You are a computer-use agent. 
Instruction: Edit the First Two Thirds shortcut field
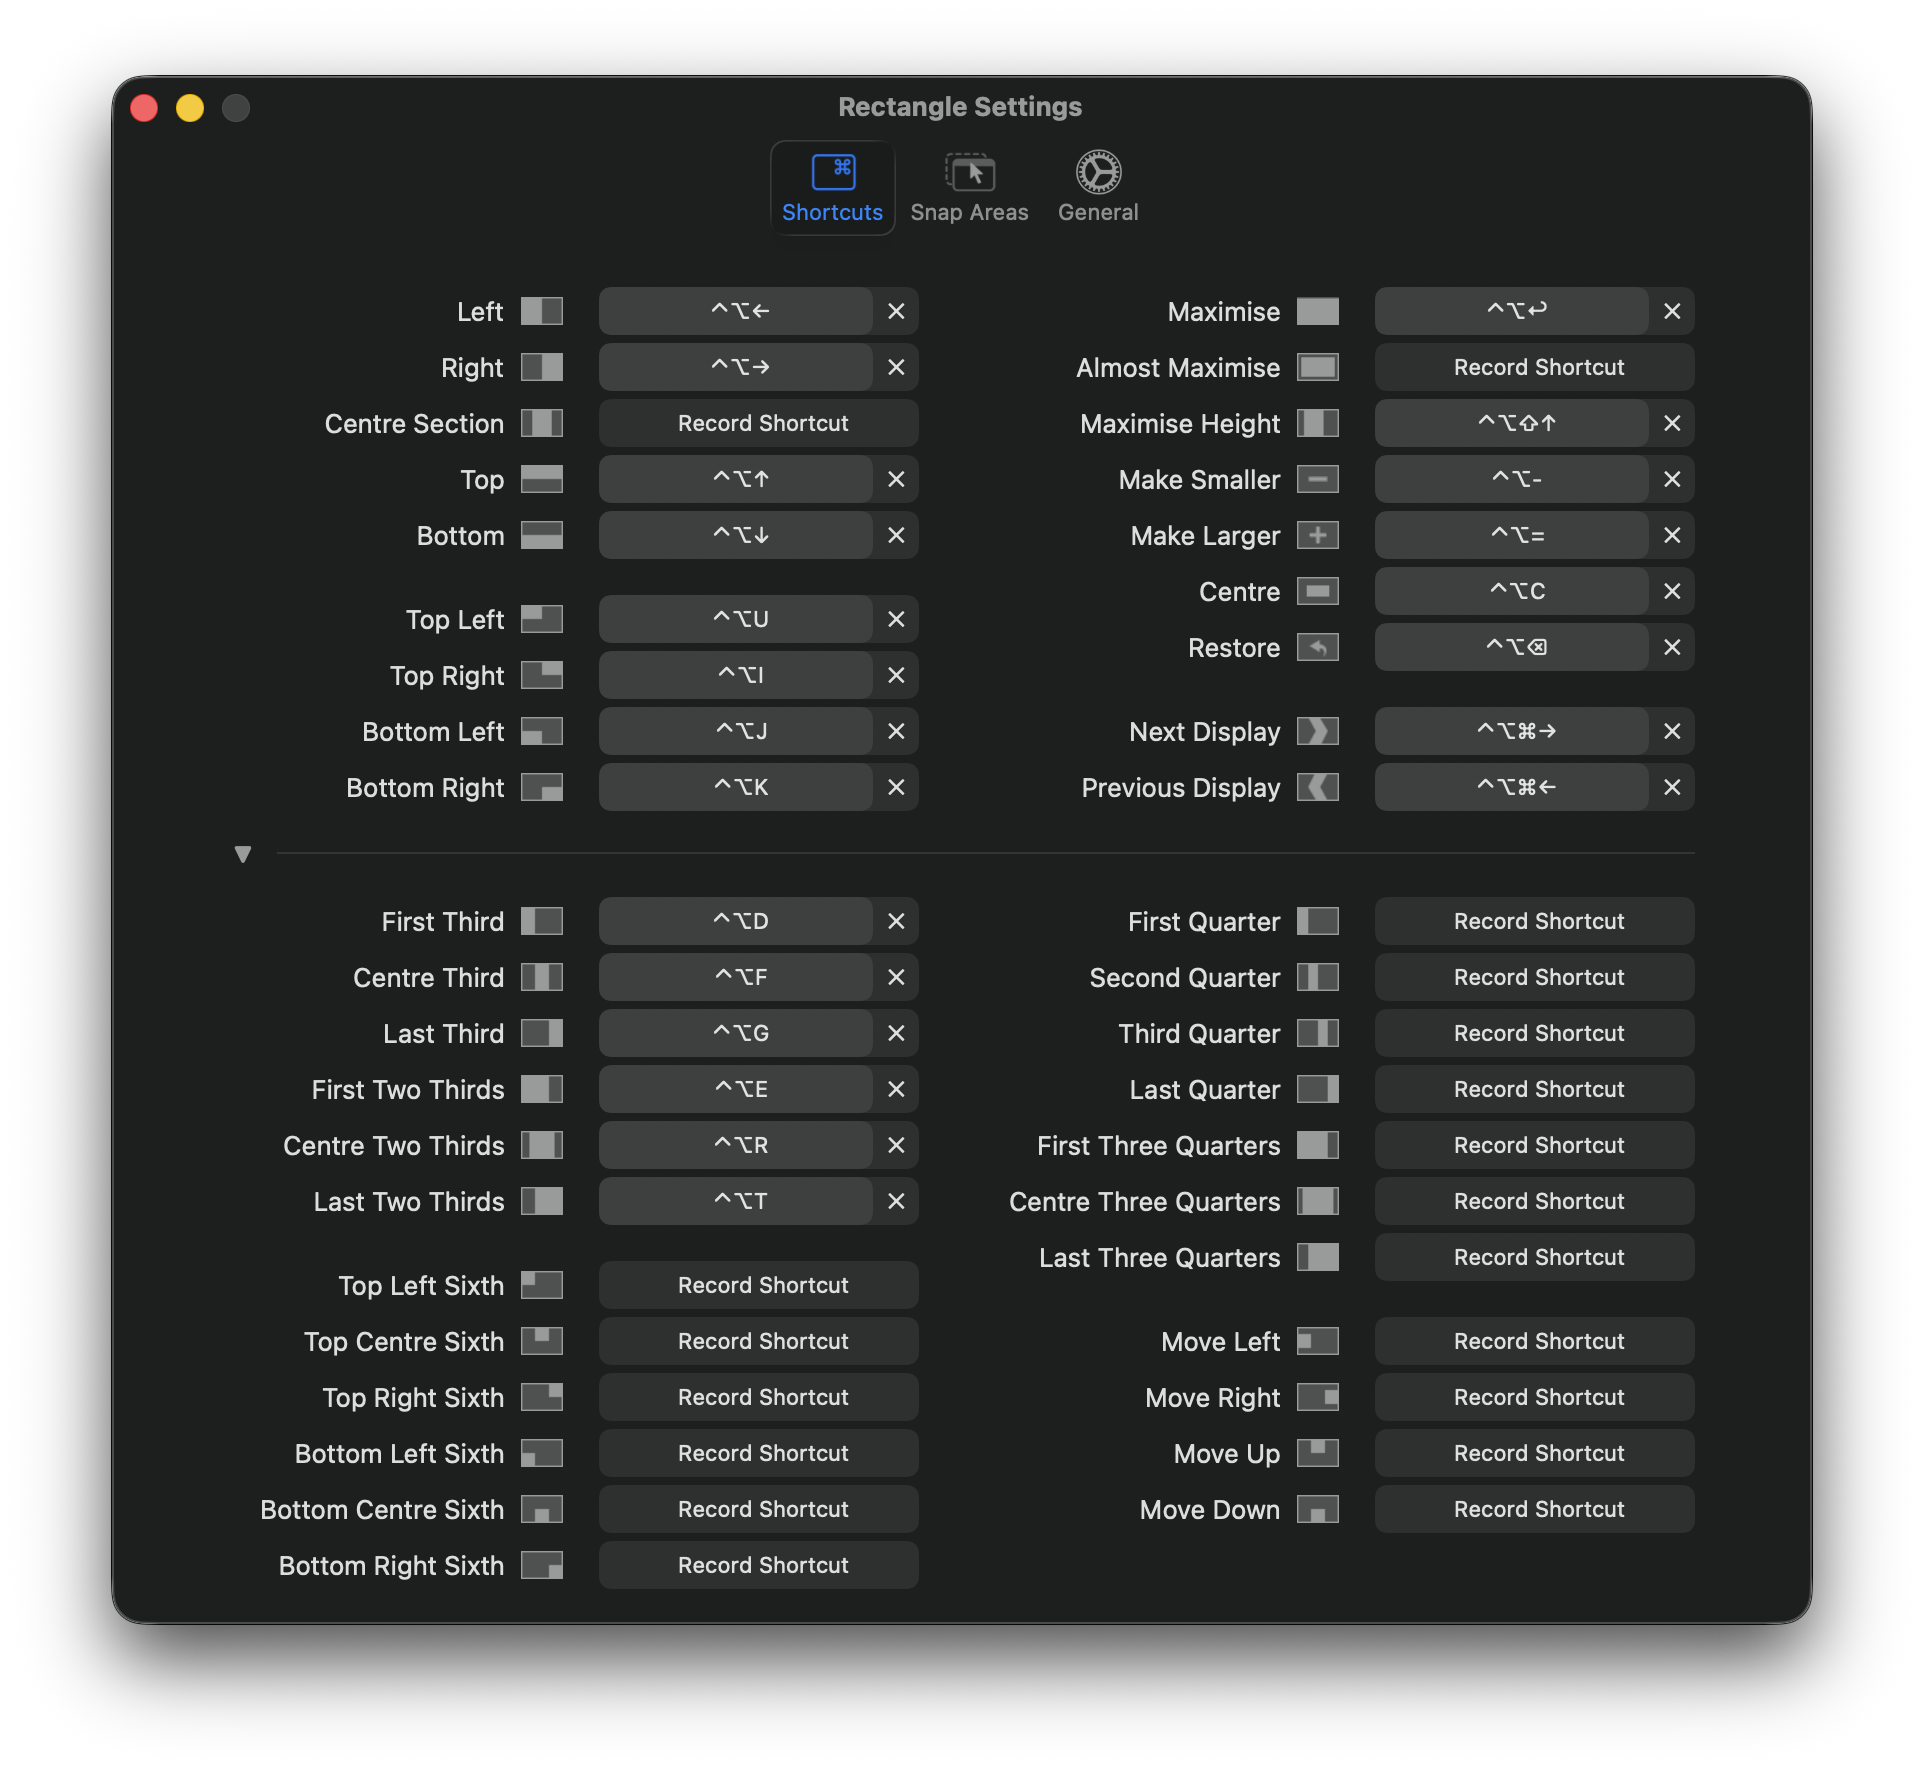[736, 1089]
